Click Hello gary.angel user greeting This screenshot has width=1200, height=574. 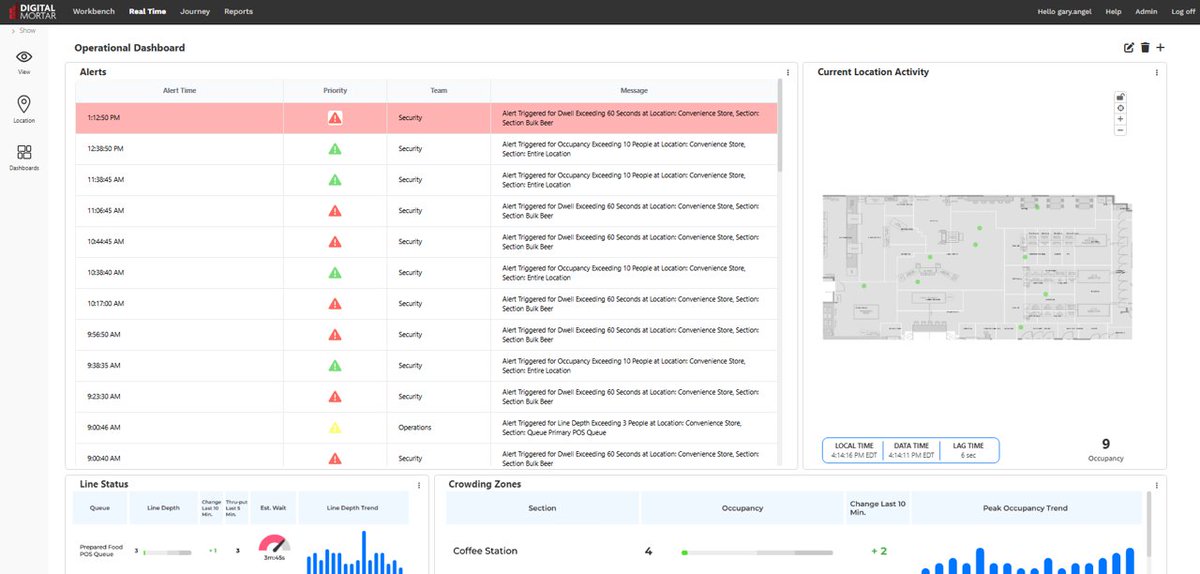[1065, 12]
